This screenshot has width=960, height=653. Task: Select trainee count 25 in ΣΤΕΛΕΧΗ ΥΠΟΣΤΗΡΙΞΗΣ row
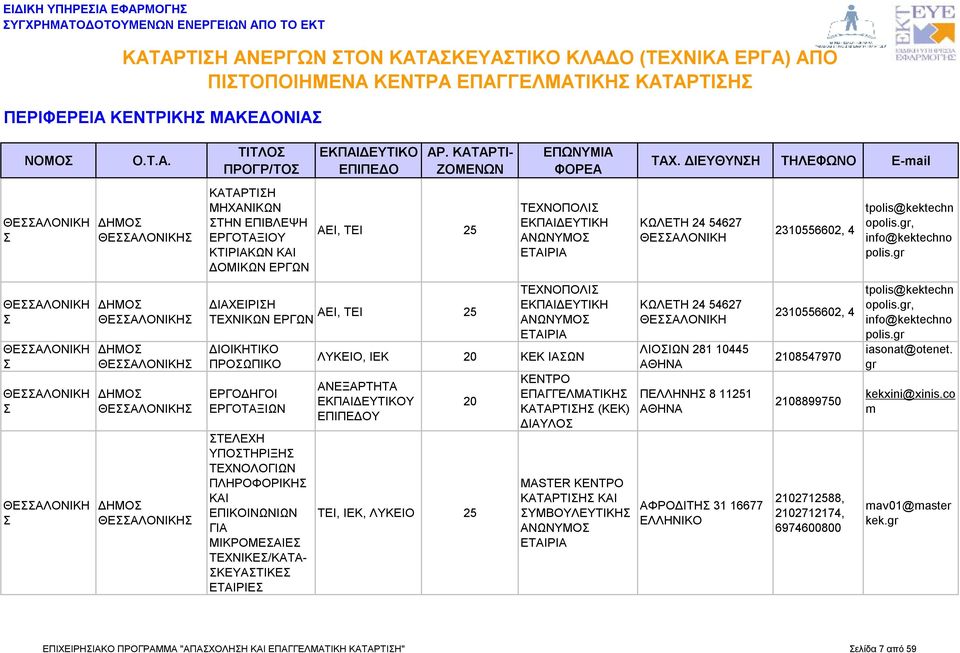(x=470, y=513)
